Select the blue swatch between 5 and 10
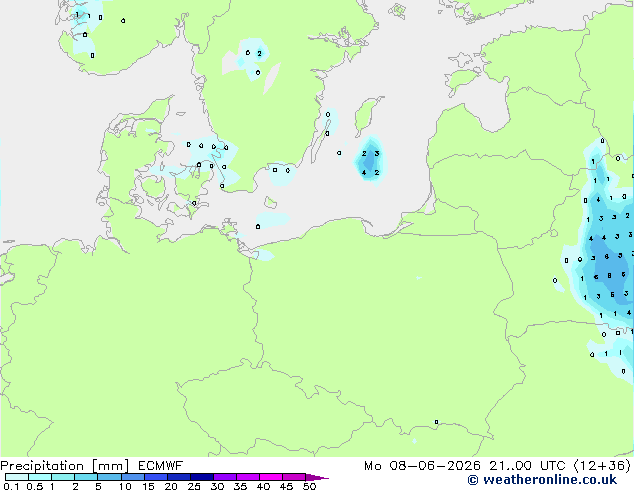Image resolution: width=634 pixels, height=490 pixels. [110, 477]
